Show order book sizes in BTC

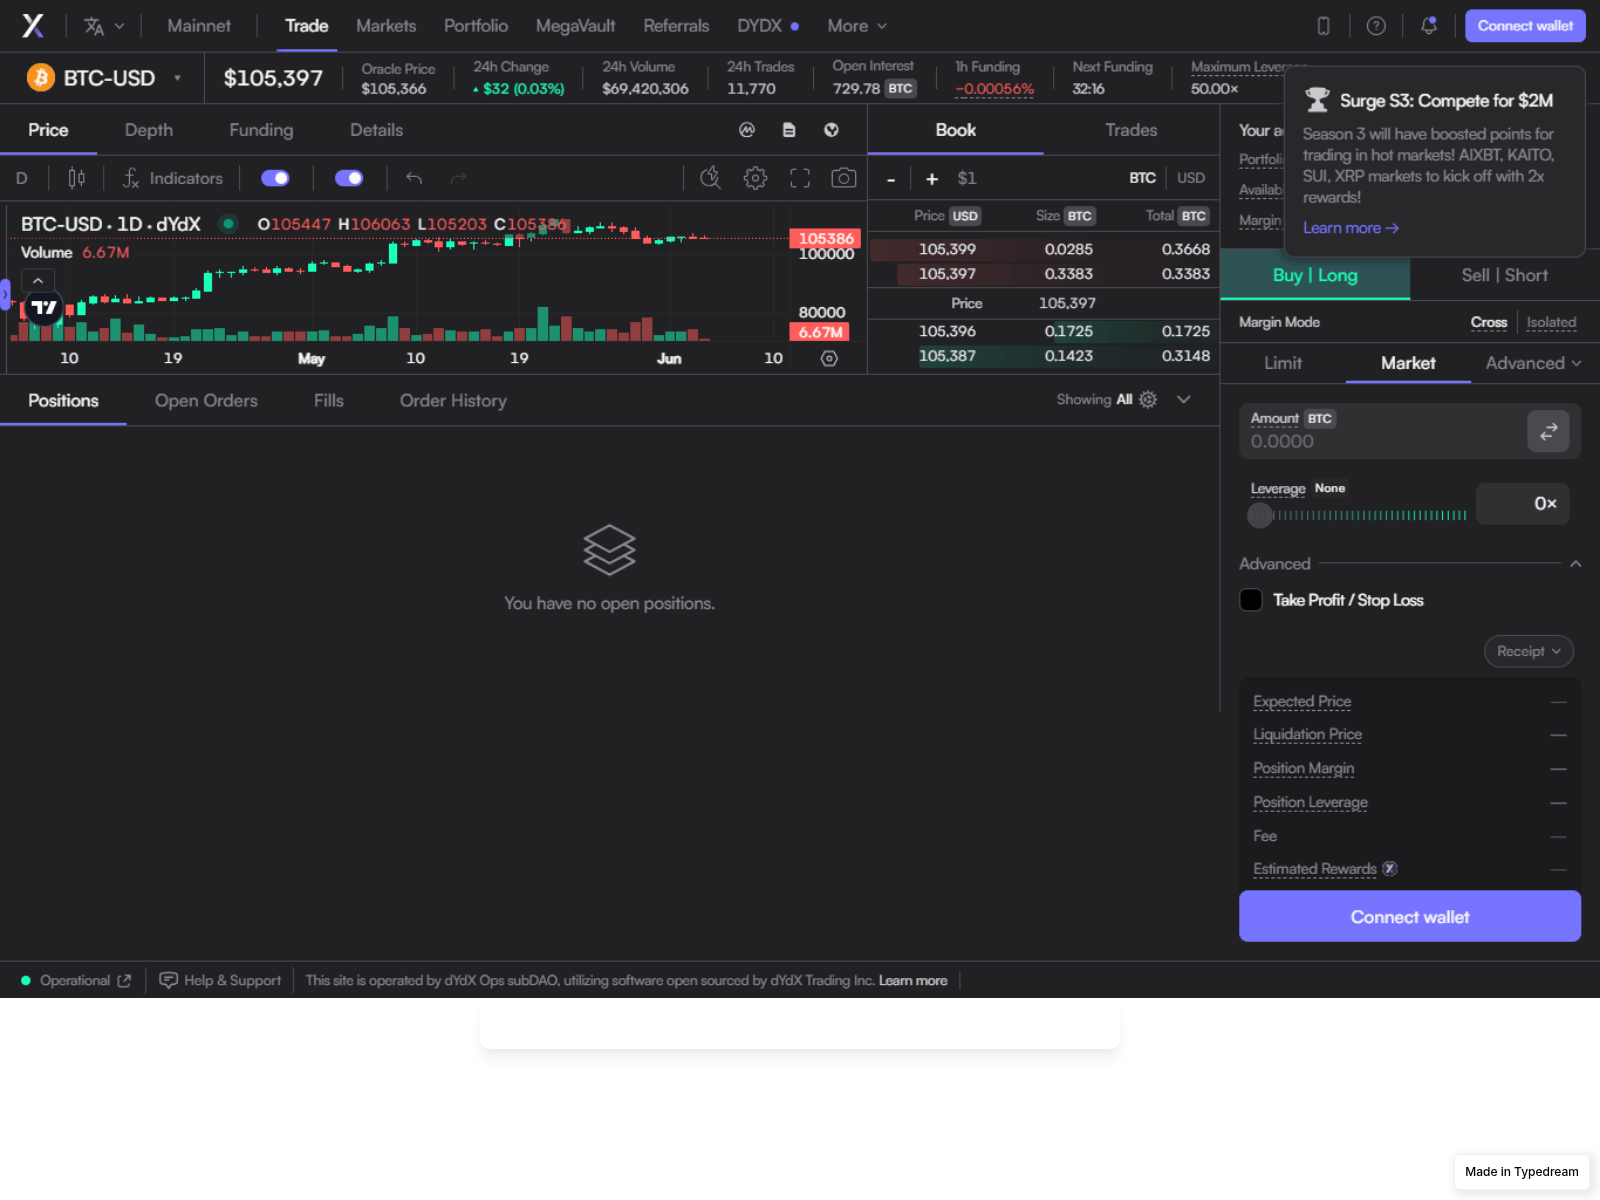1142,178
